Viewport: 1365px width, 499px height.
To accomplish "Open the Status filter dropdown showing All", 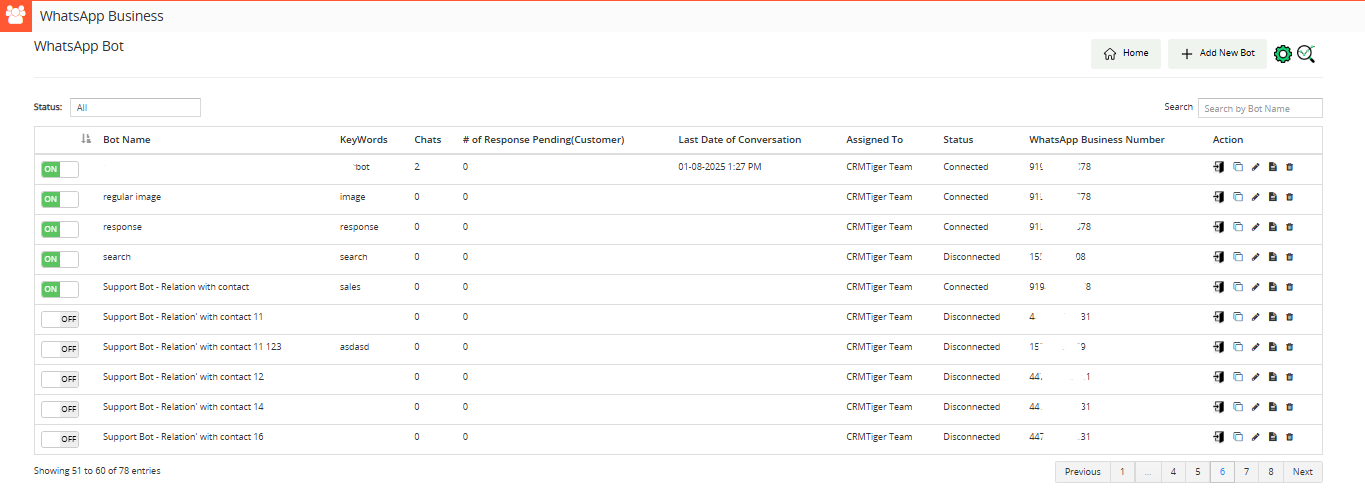I will coord(135,107).
